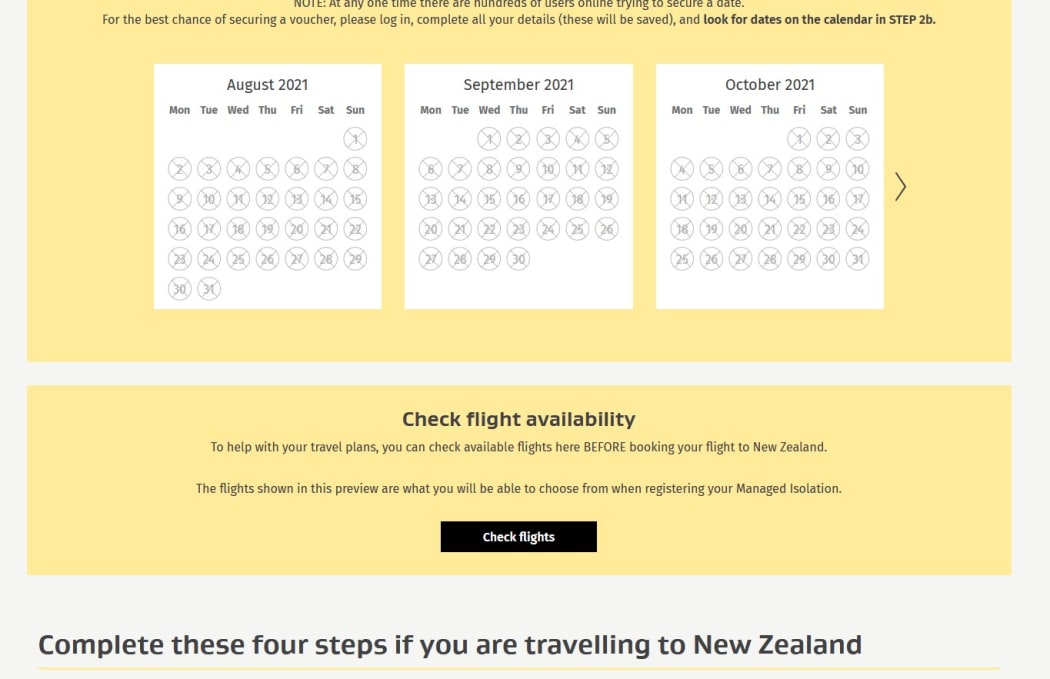Pick September 19 as a date
The image size is (1050, 679).
606,199
